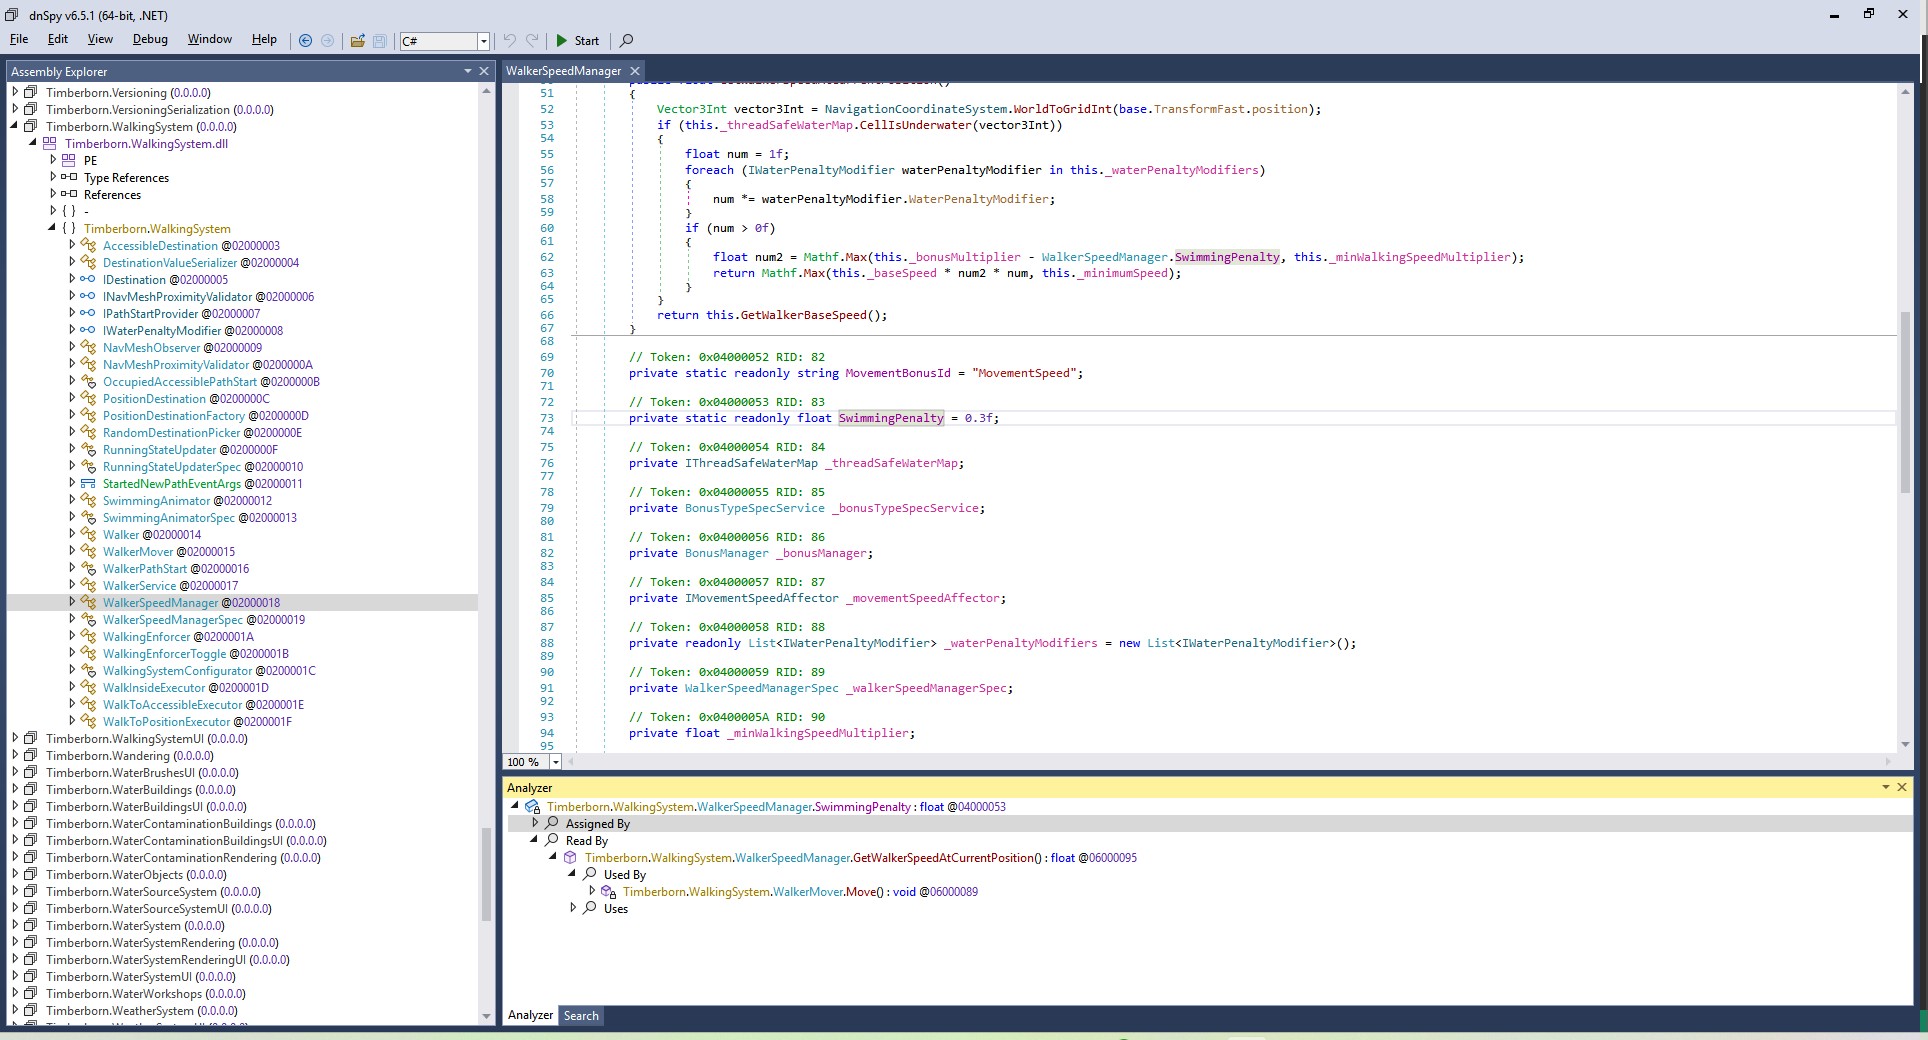
Task: Expand the Uses node in Analyzer
Action: click(573, 908)
